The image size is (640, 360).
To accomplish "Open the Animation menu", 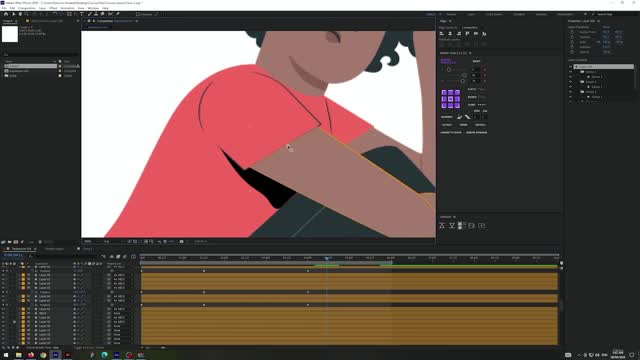I will (67, 8).
